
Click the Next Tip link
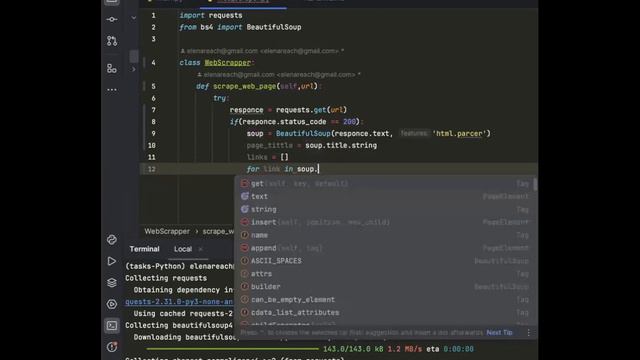click(x=499, y=333)
